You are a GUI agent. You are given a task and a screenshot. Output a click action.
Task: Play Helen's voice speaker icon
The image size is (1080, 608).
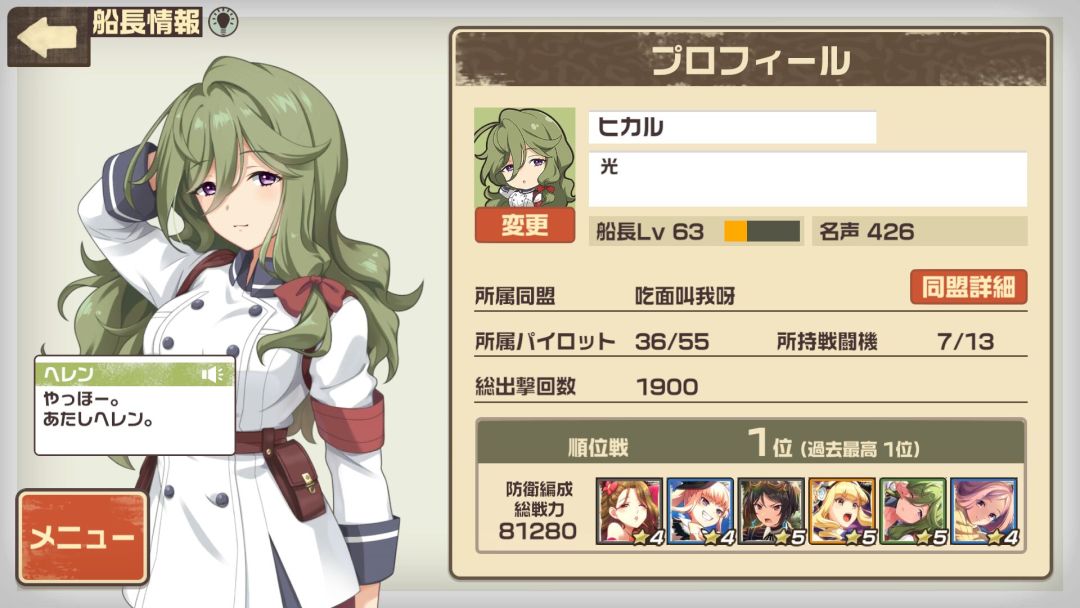pyautogui.click(x=212, y=374)
